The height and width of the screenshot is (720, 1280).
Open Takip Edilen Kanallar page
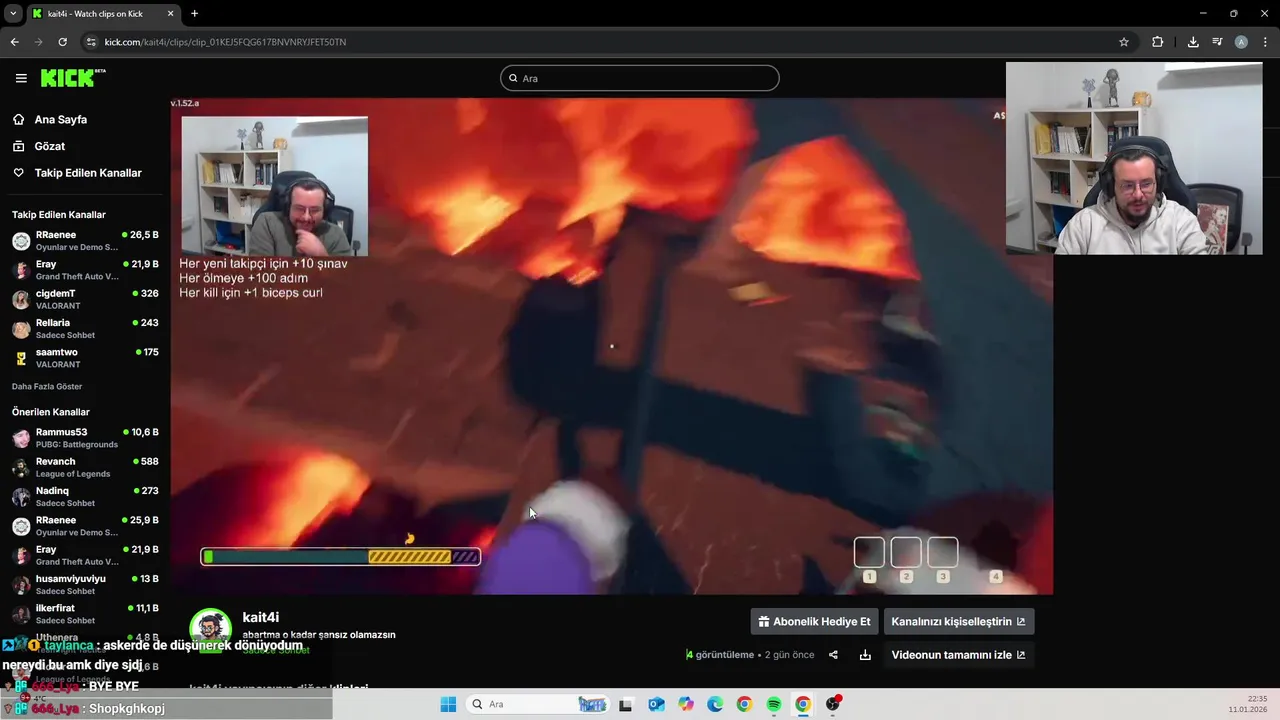88,173
